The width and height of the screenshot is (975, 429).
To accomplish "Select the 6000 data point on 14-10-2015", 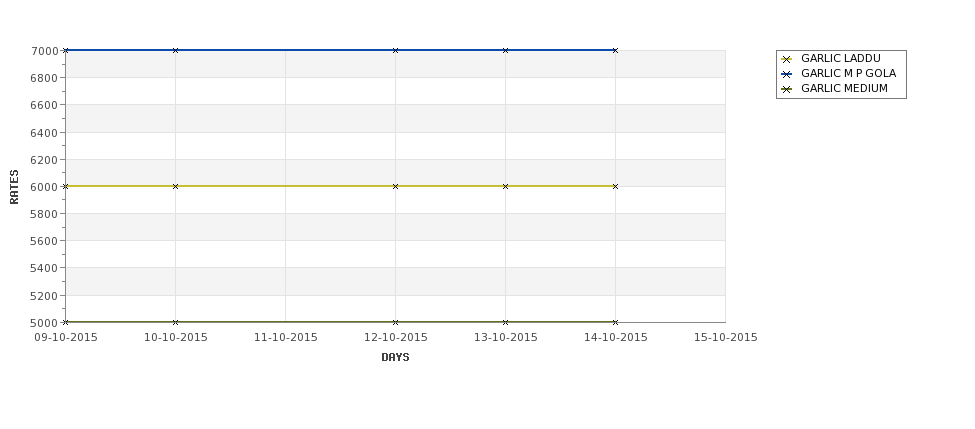I will (615, 186).
